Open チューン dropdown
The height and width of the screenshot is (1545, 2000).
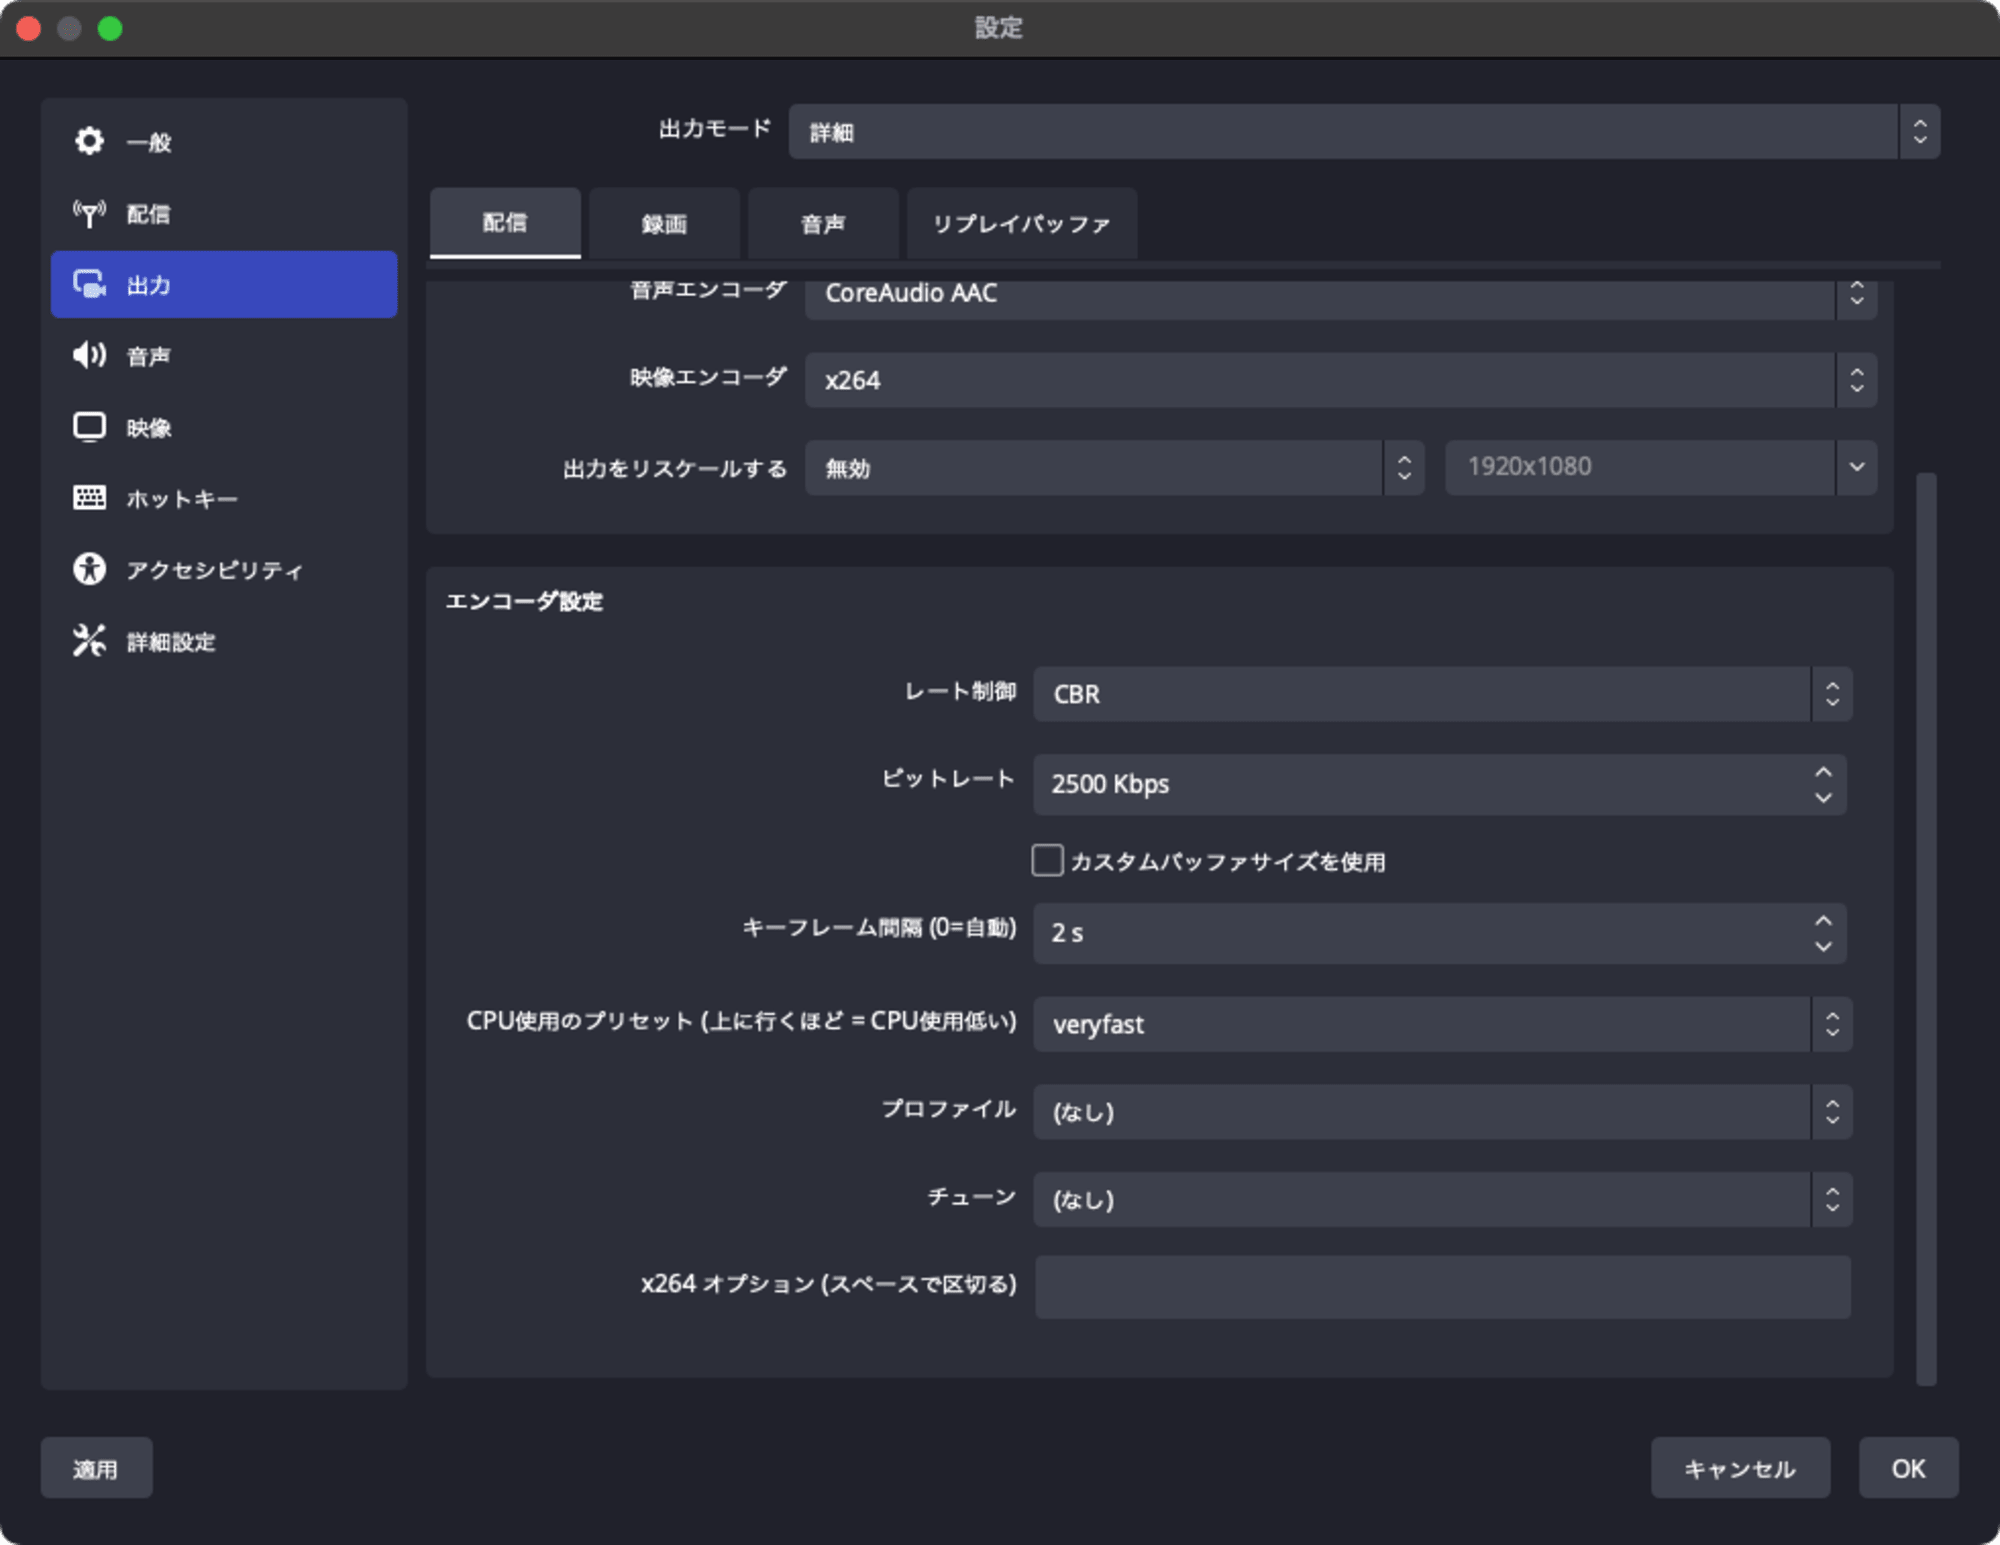pos(1442,1199)
